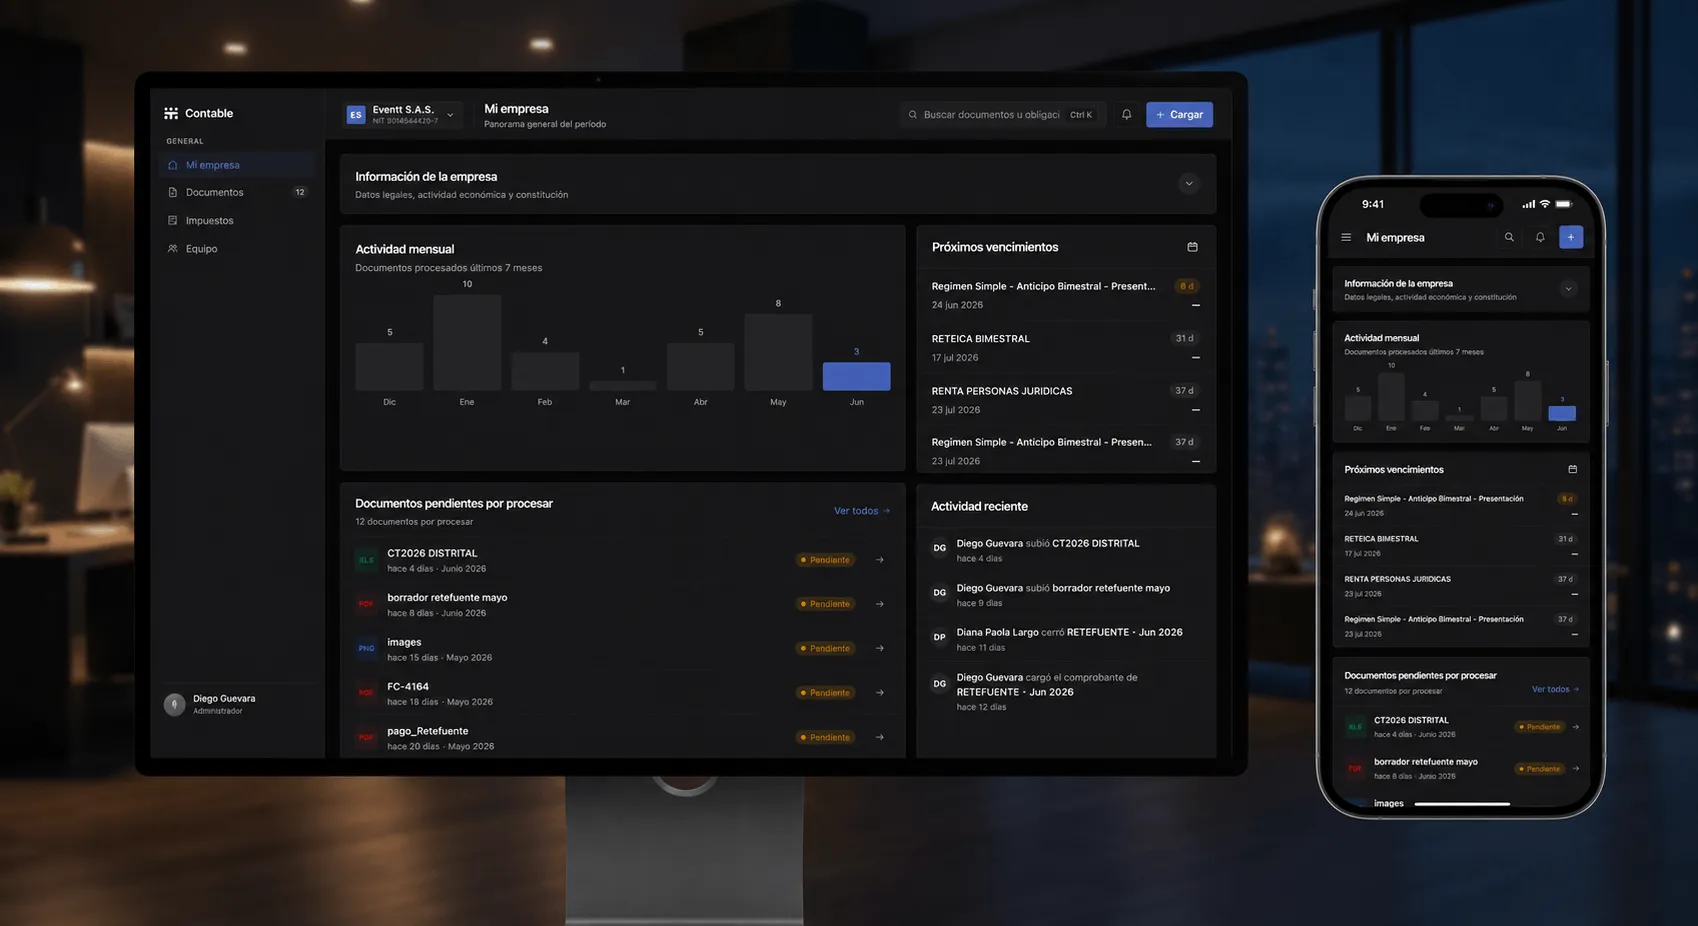This screenshot has width=1698, height=926.
Task: Open the Equipo sidebar item
Action: click(237, 248)
